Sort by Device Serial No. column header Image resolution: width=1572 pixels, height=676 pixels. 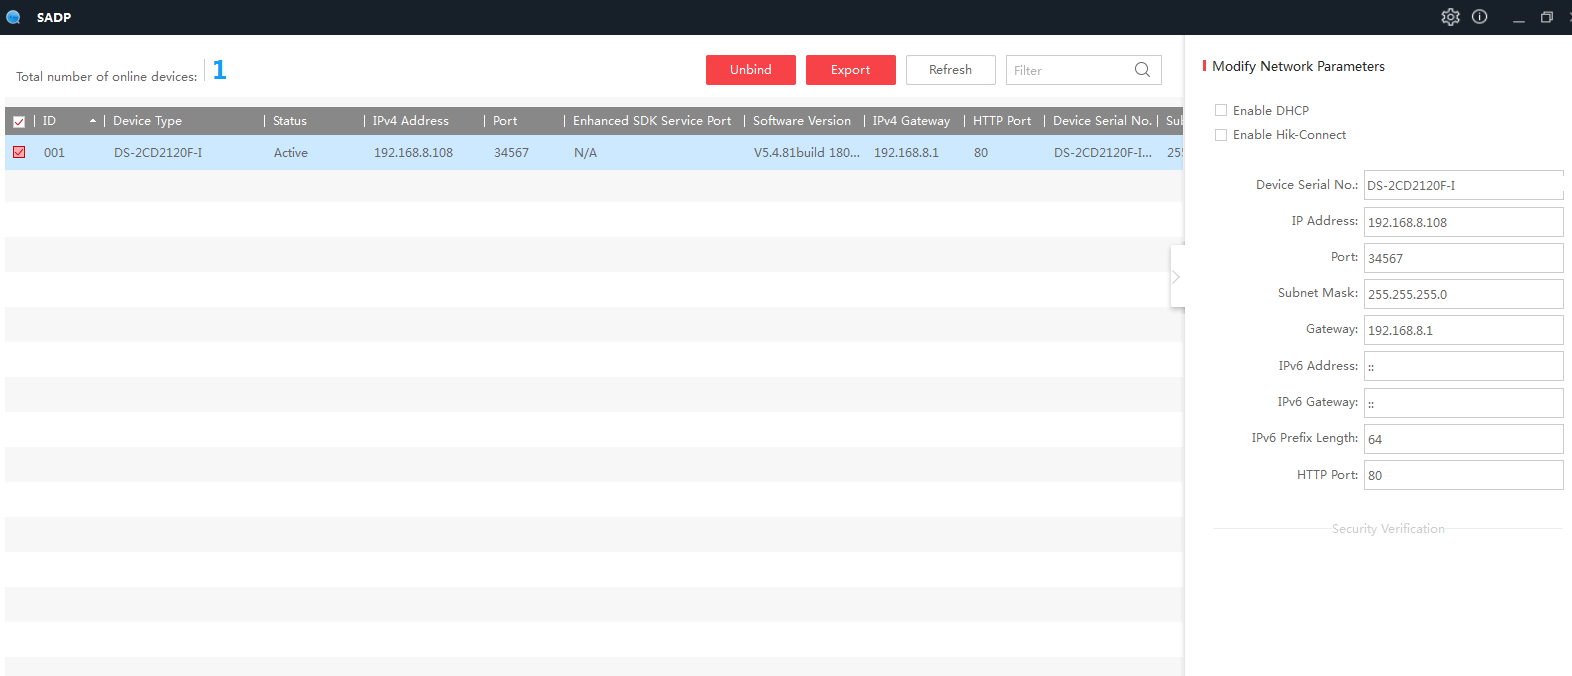(x=1101, y=121)
